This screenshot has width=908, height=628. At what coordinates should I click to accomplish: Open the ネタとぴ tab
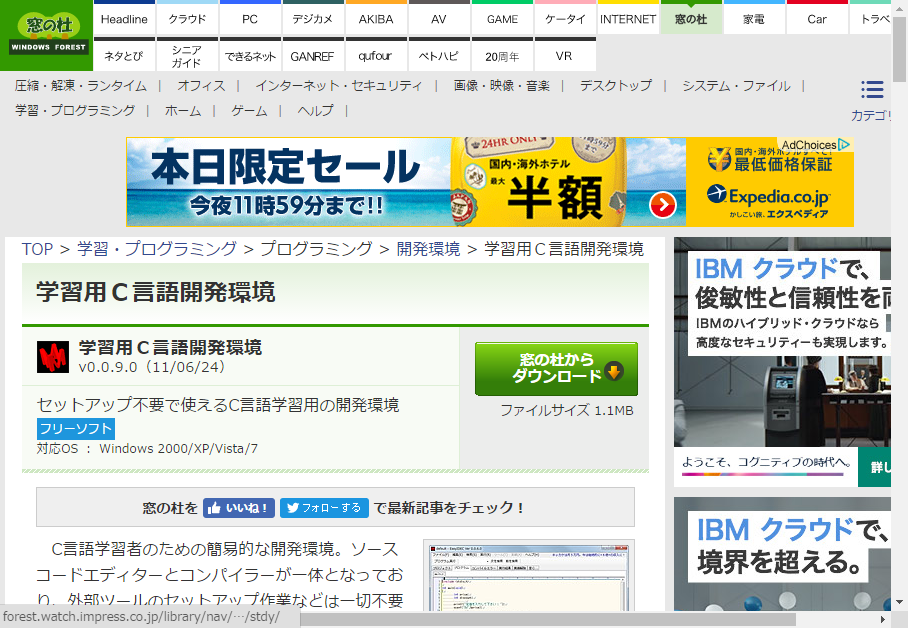point(124,56)
